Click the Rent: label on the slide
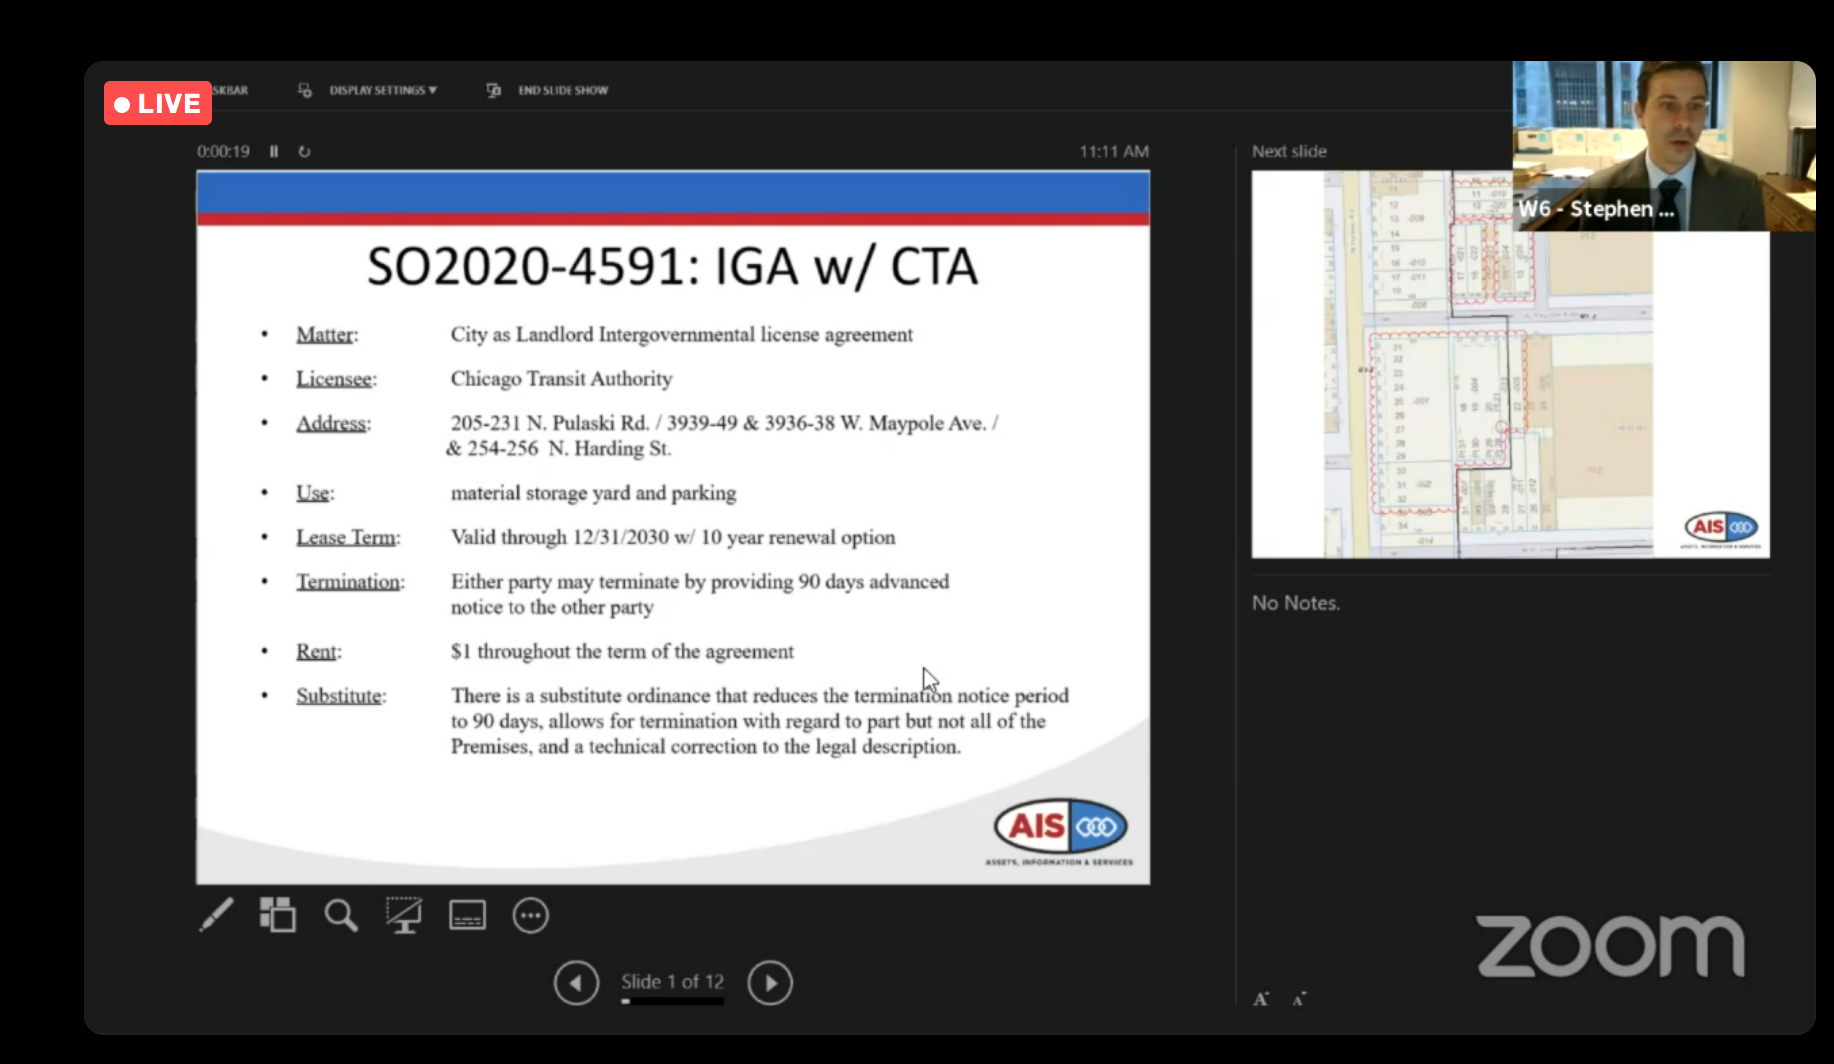The image size is (1834, 1064). click(319, 651)
